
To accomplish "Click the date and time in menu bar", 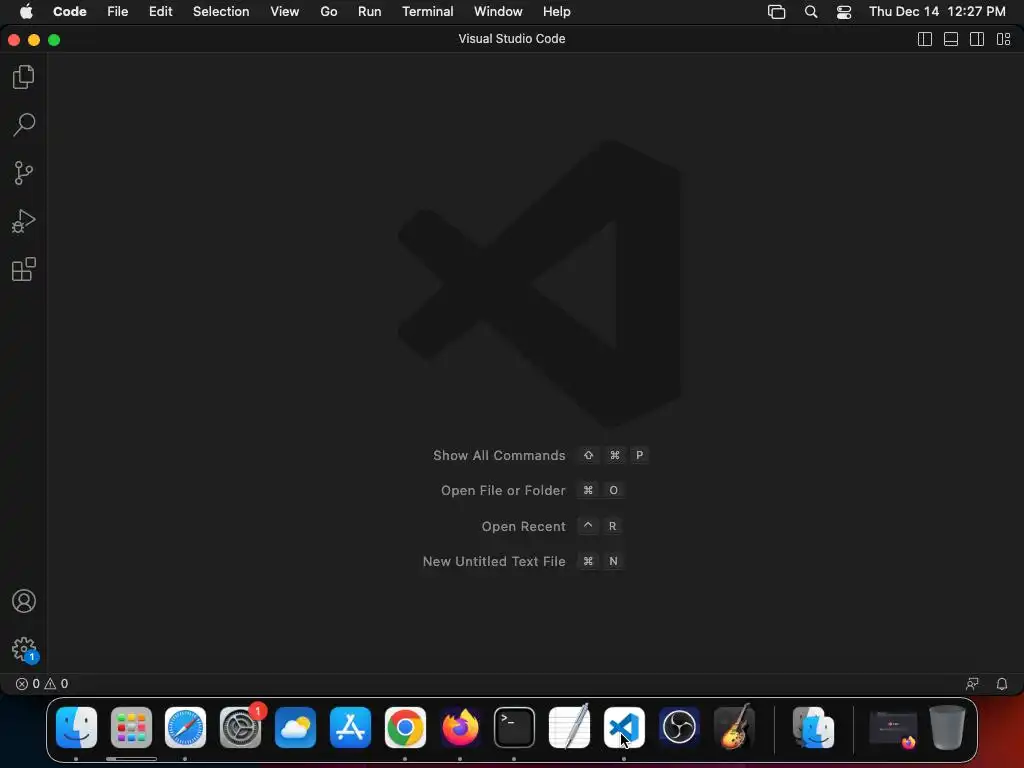I will pyautogui.click(x=937, y=12).
